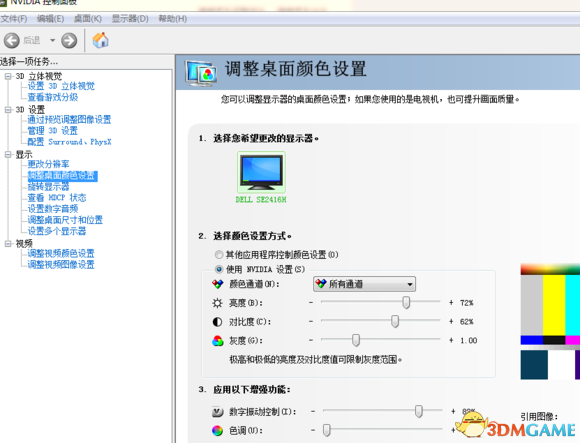Open 调整视频颜色设置 link
580x443 pixels.
click(x=61, y=253)
